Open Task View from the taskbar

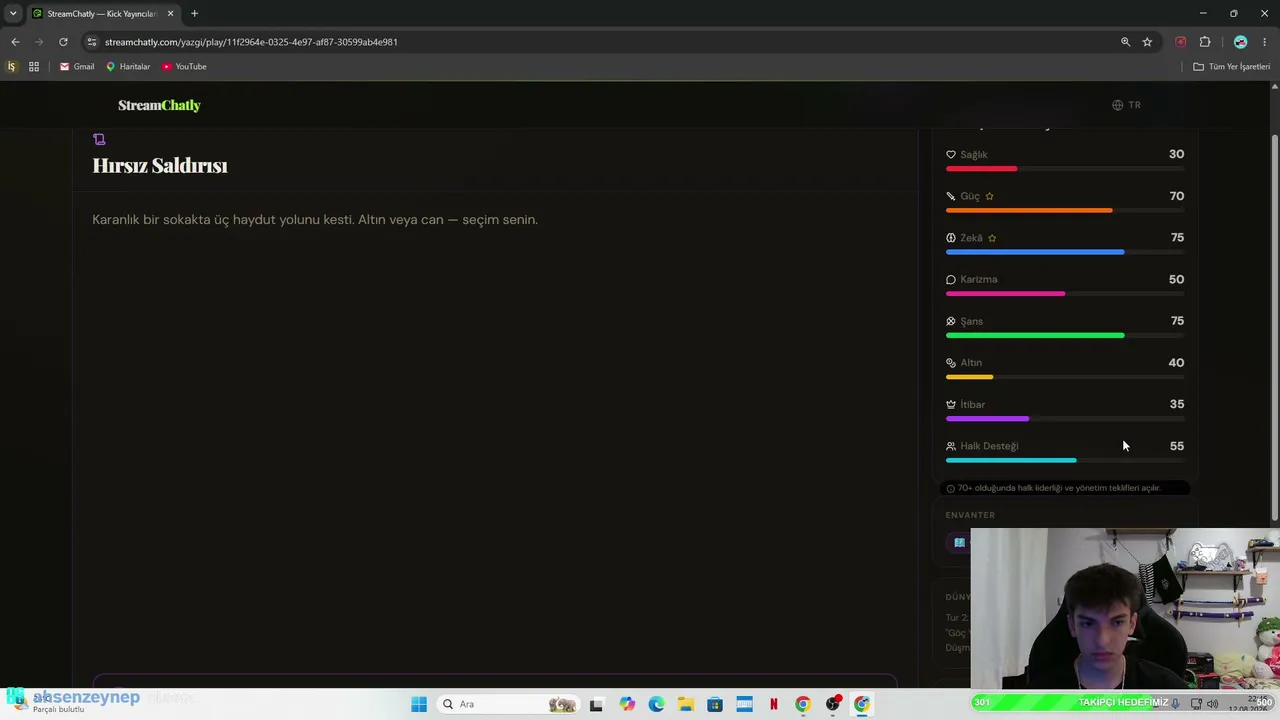point(596,704)
